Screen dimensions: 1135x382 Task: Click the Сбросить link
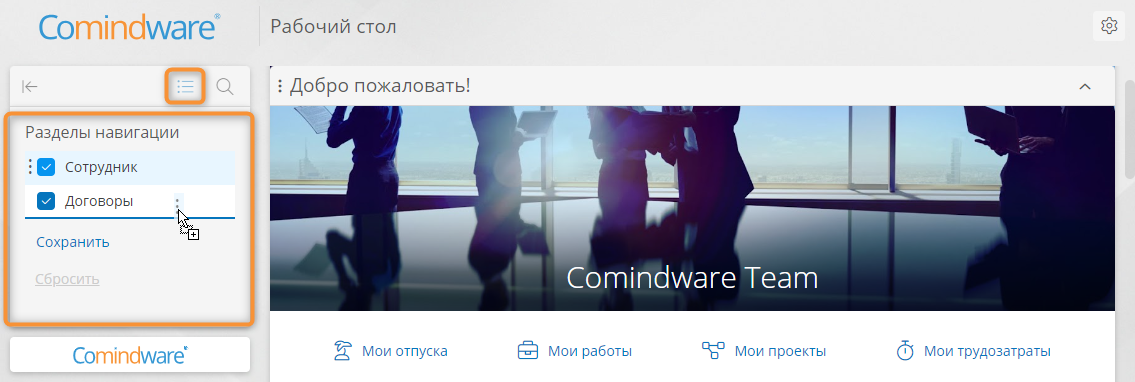(x=67, y=279)
